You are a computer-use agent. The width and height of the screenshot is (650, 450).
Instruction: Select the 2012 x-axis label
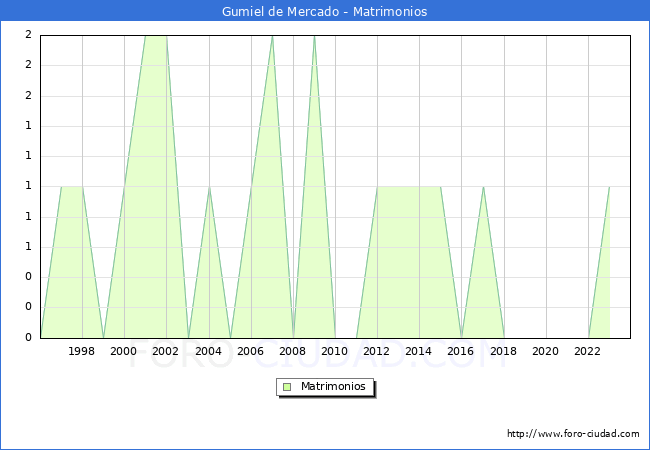point(376,351)
